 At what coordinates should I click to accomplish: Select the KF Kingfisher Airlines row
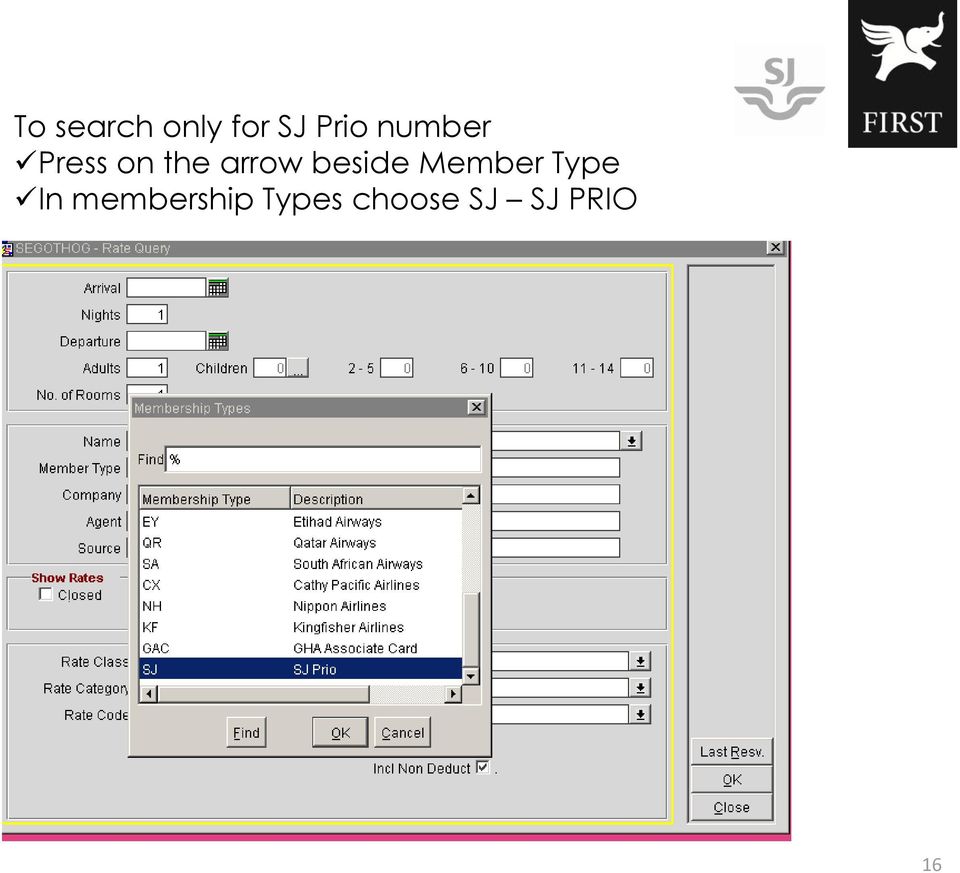click(301, 627)
